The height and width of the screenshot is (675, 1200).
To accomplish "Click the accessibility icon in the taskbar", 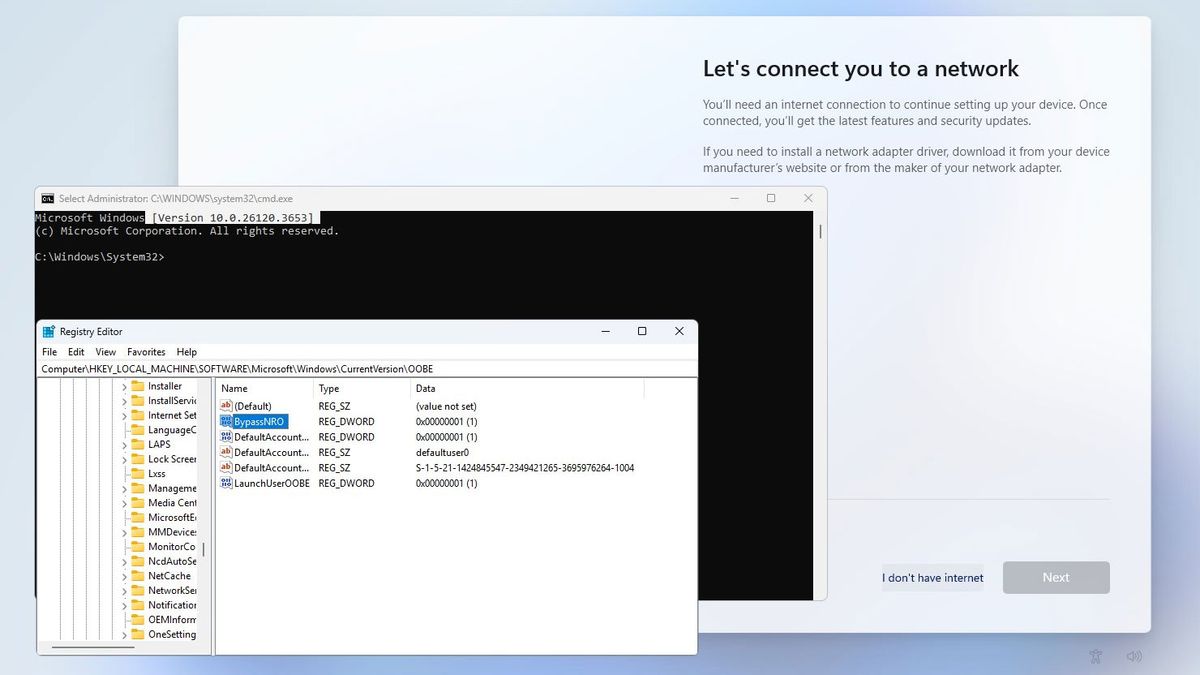I will pos(1096,656).
